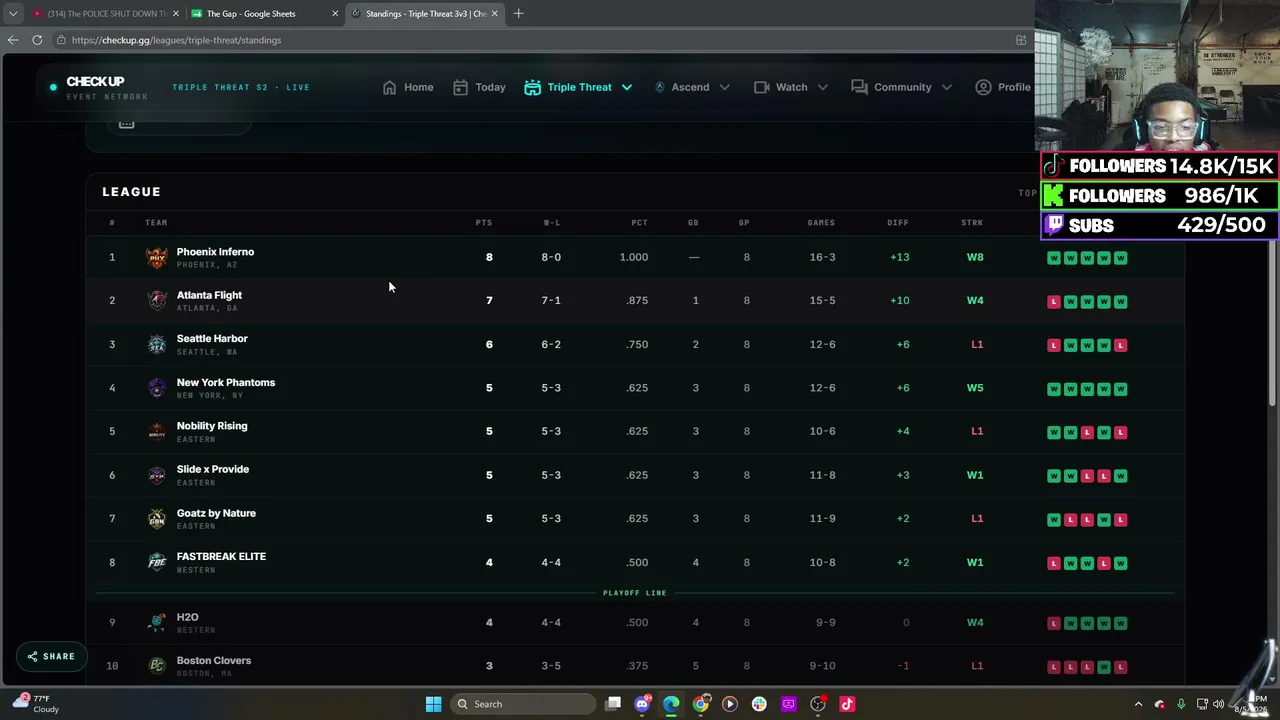Click Phoenix Inferno's +13 diff value
The width and height of the screenshot is (1280, 720).
[x=899, y=257]
